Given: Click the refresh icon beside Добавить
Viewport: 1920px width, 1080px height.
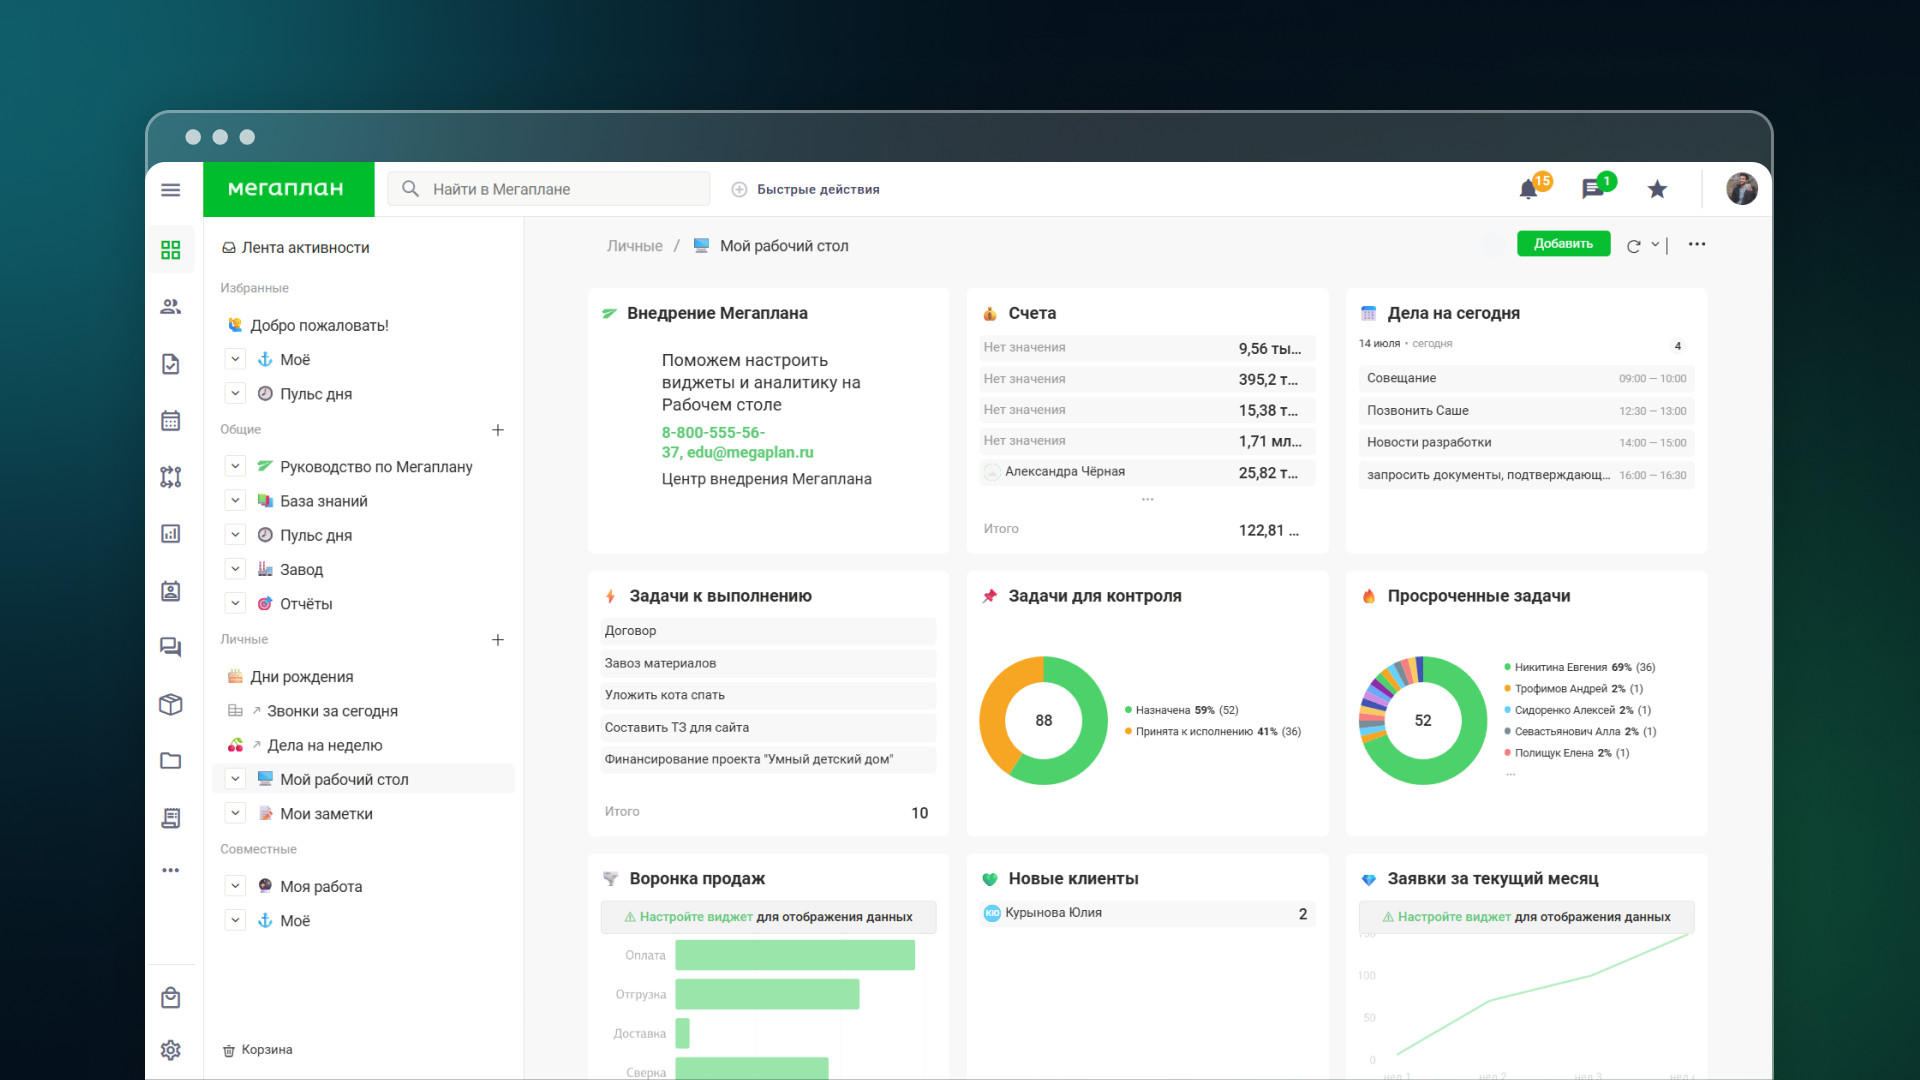Looking at the screenshot, I should [1633, 246].
